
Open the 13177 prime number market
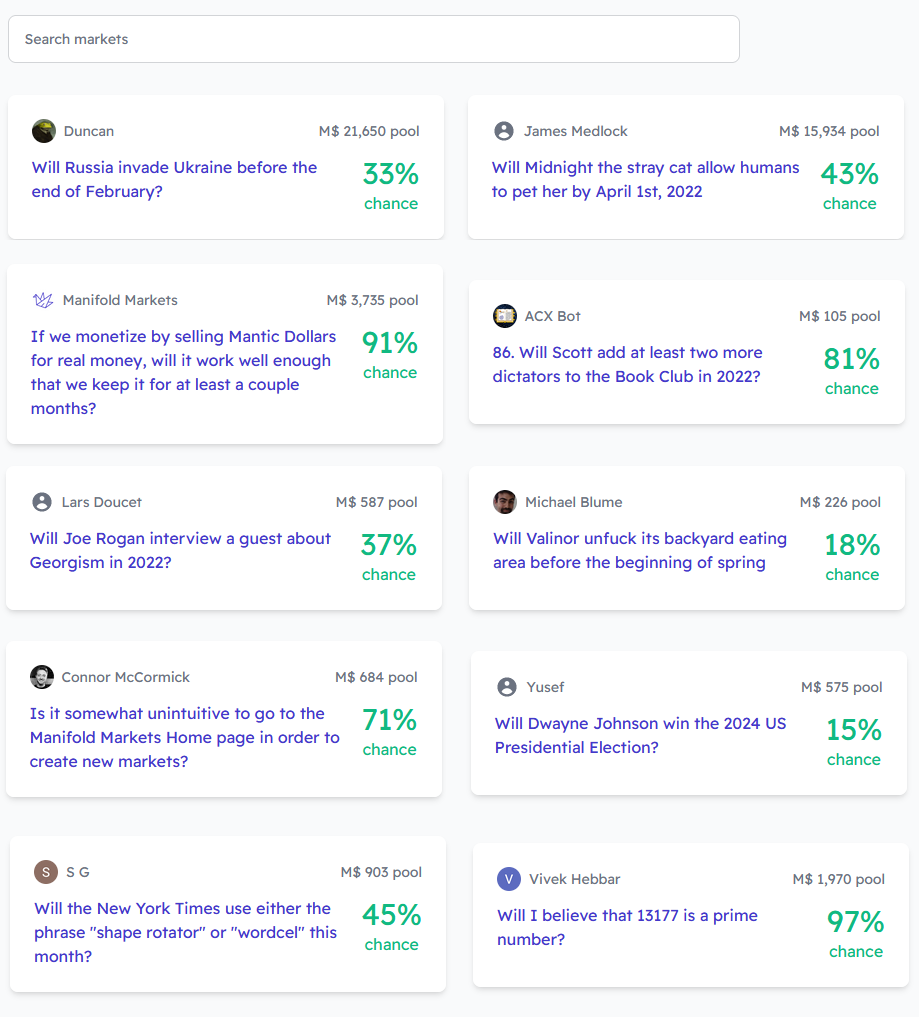[627, 927]
